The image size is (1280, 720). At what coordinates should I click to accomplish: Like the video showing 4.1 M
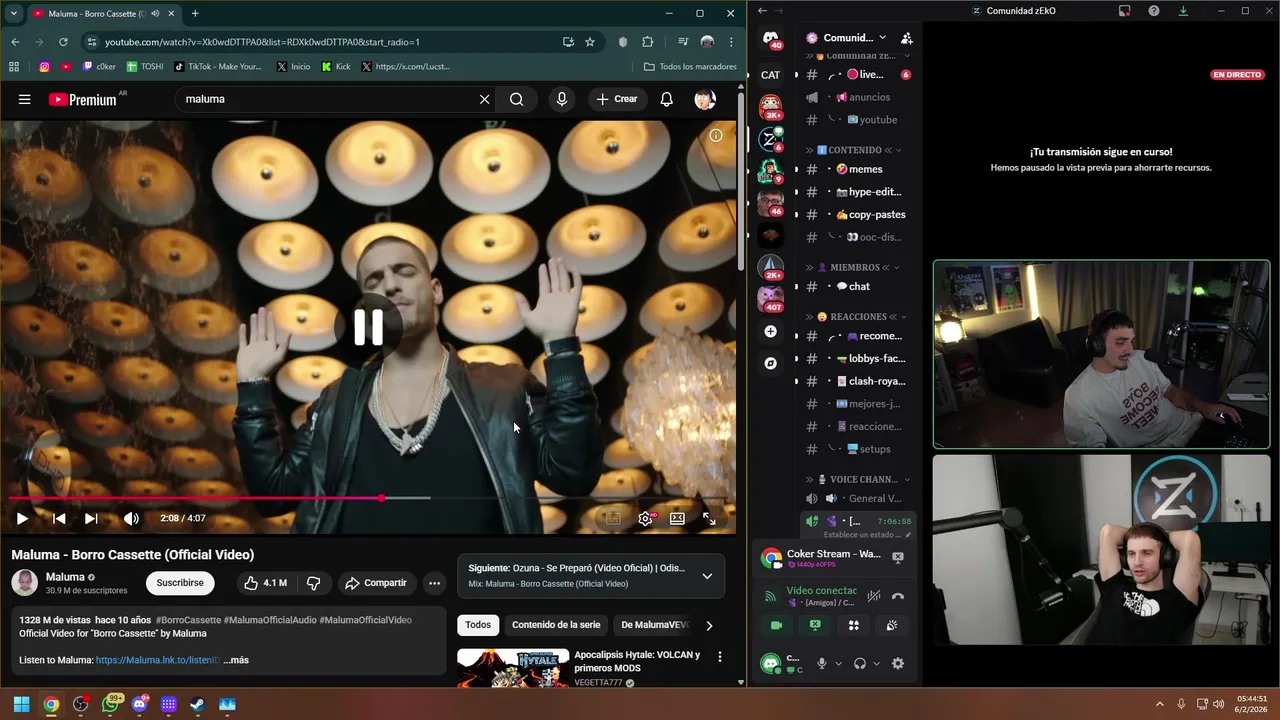coord(266,583)
